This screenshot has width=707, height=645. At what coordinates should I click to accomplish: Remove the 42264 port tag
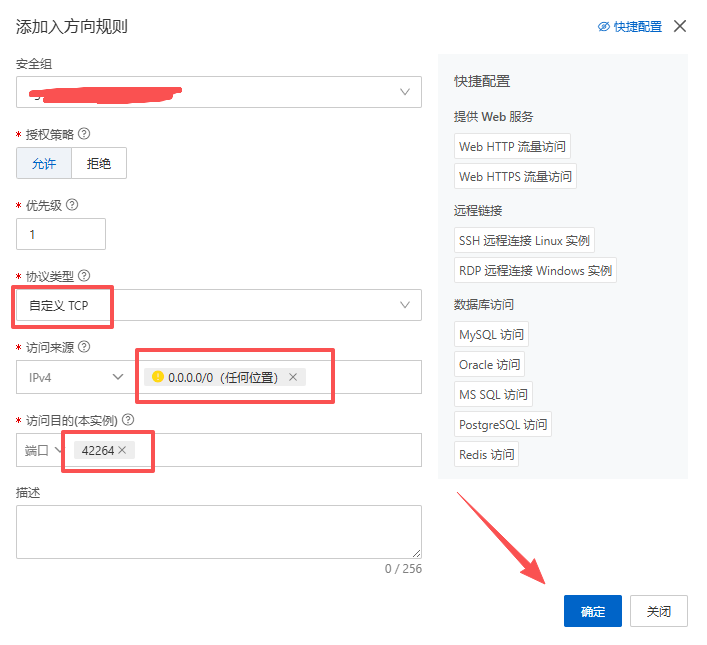point(122,450)
